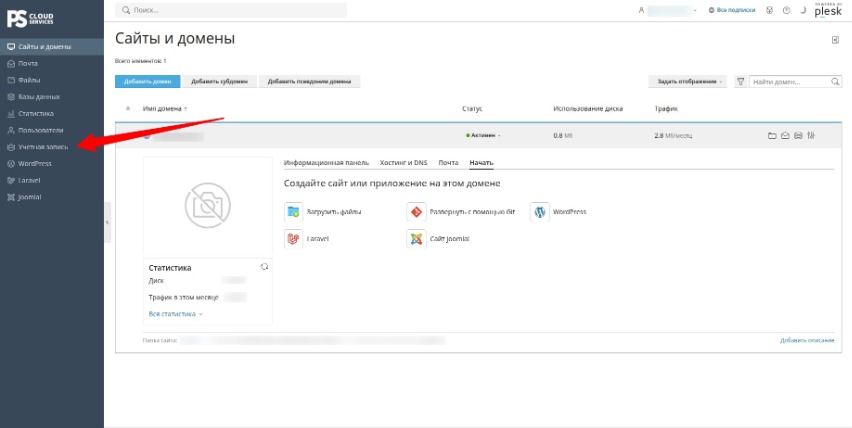852x428 pixels.
Task: Collapse the left sidebar handle
Action: (x=108, y=222)
